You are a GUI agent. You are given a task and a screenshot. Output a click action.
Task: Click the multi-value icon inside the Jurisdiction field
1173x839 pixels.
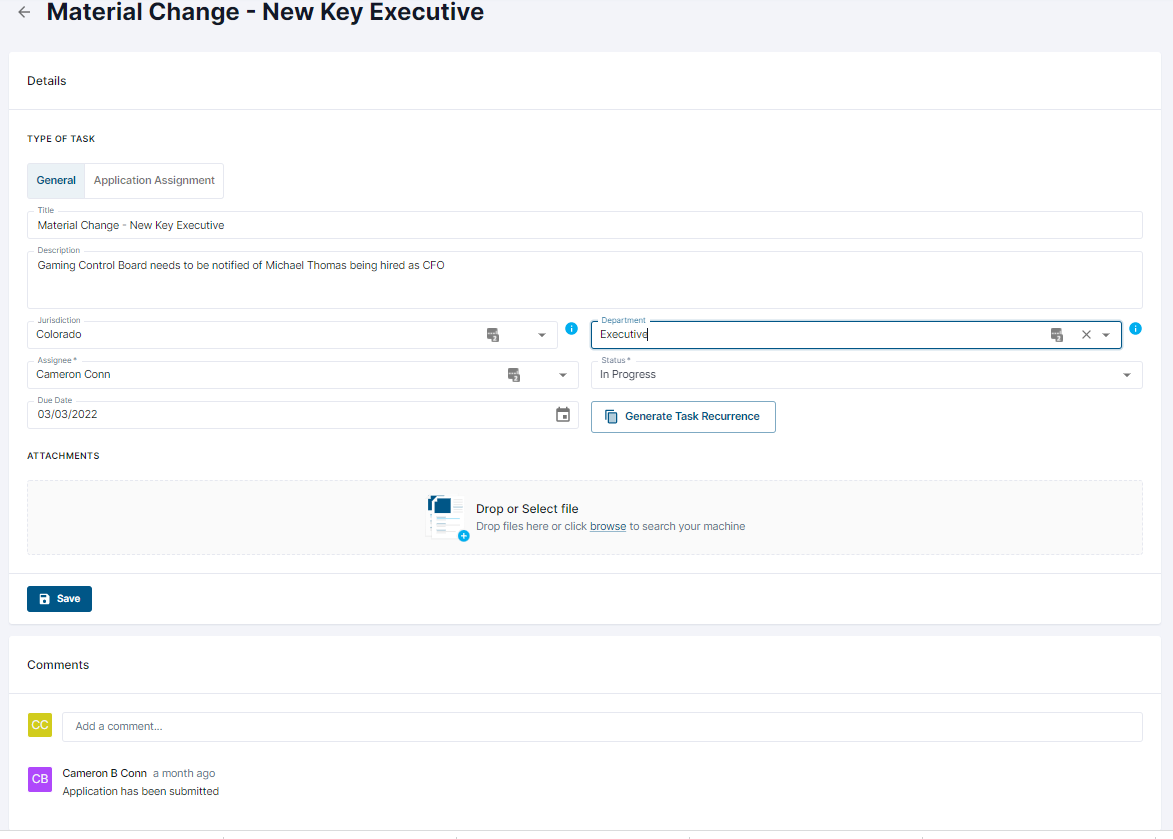(492, 334)
